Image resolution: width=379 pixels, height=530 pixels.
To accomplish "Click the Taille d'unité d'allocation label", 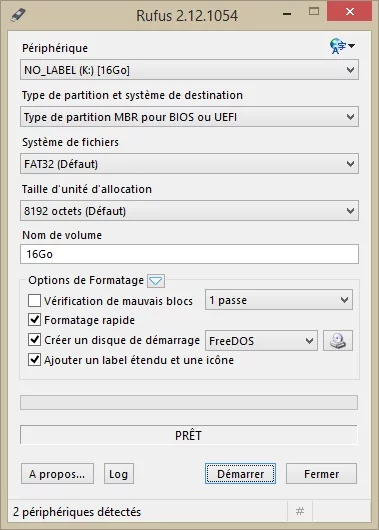I will point(87,189).
